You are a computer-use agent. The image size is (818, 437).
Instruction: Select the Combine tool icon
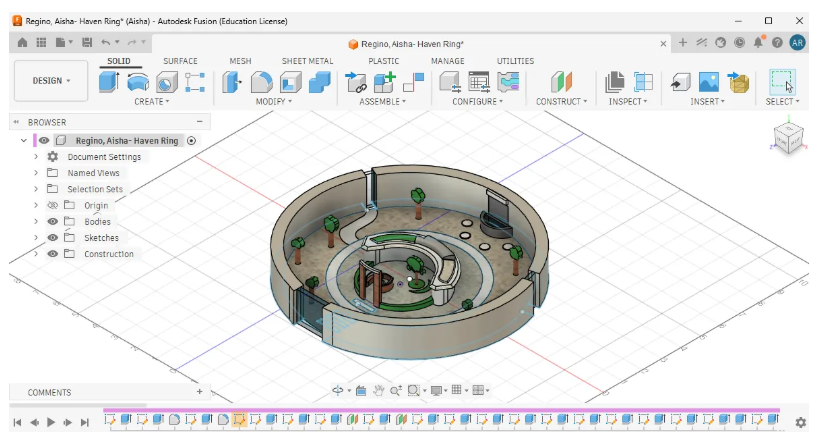pos(319,82)
